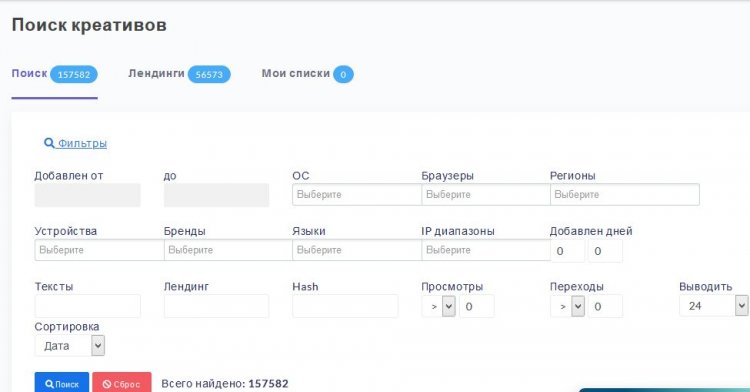Image resolution: width=750 pixels, height=392 pixels.
Task: Switch to the Мои списки tab
Action: [296, 74]
